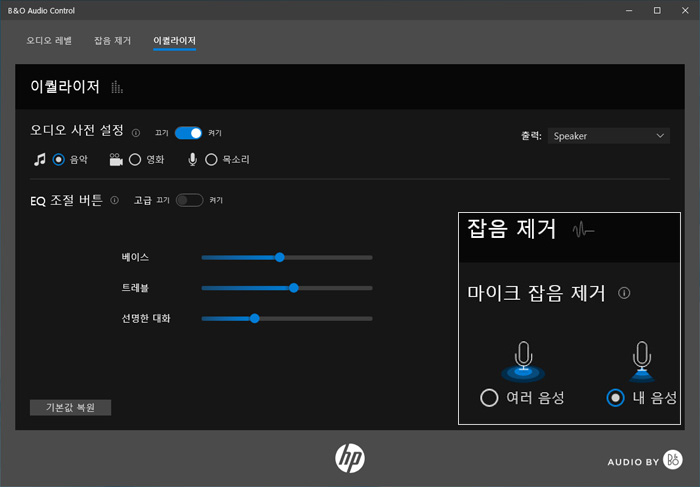Click info icon beside 마이크 잡음 제거
Image resolution: width=700 pixels, height=487 pixels.
tap(624, 293)
